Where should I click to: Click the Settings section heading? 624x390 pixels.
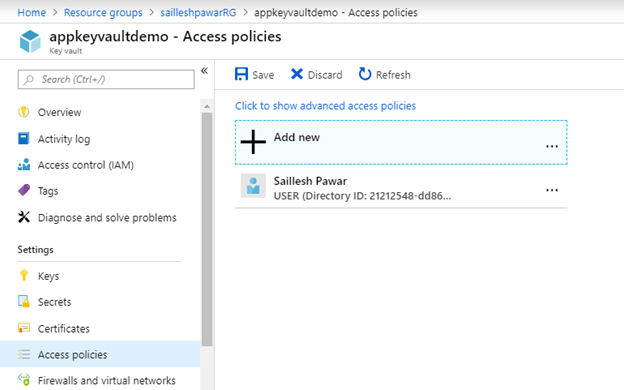point(35,250)
